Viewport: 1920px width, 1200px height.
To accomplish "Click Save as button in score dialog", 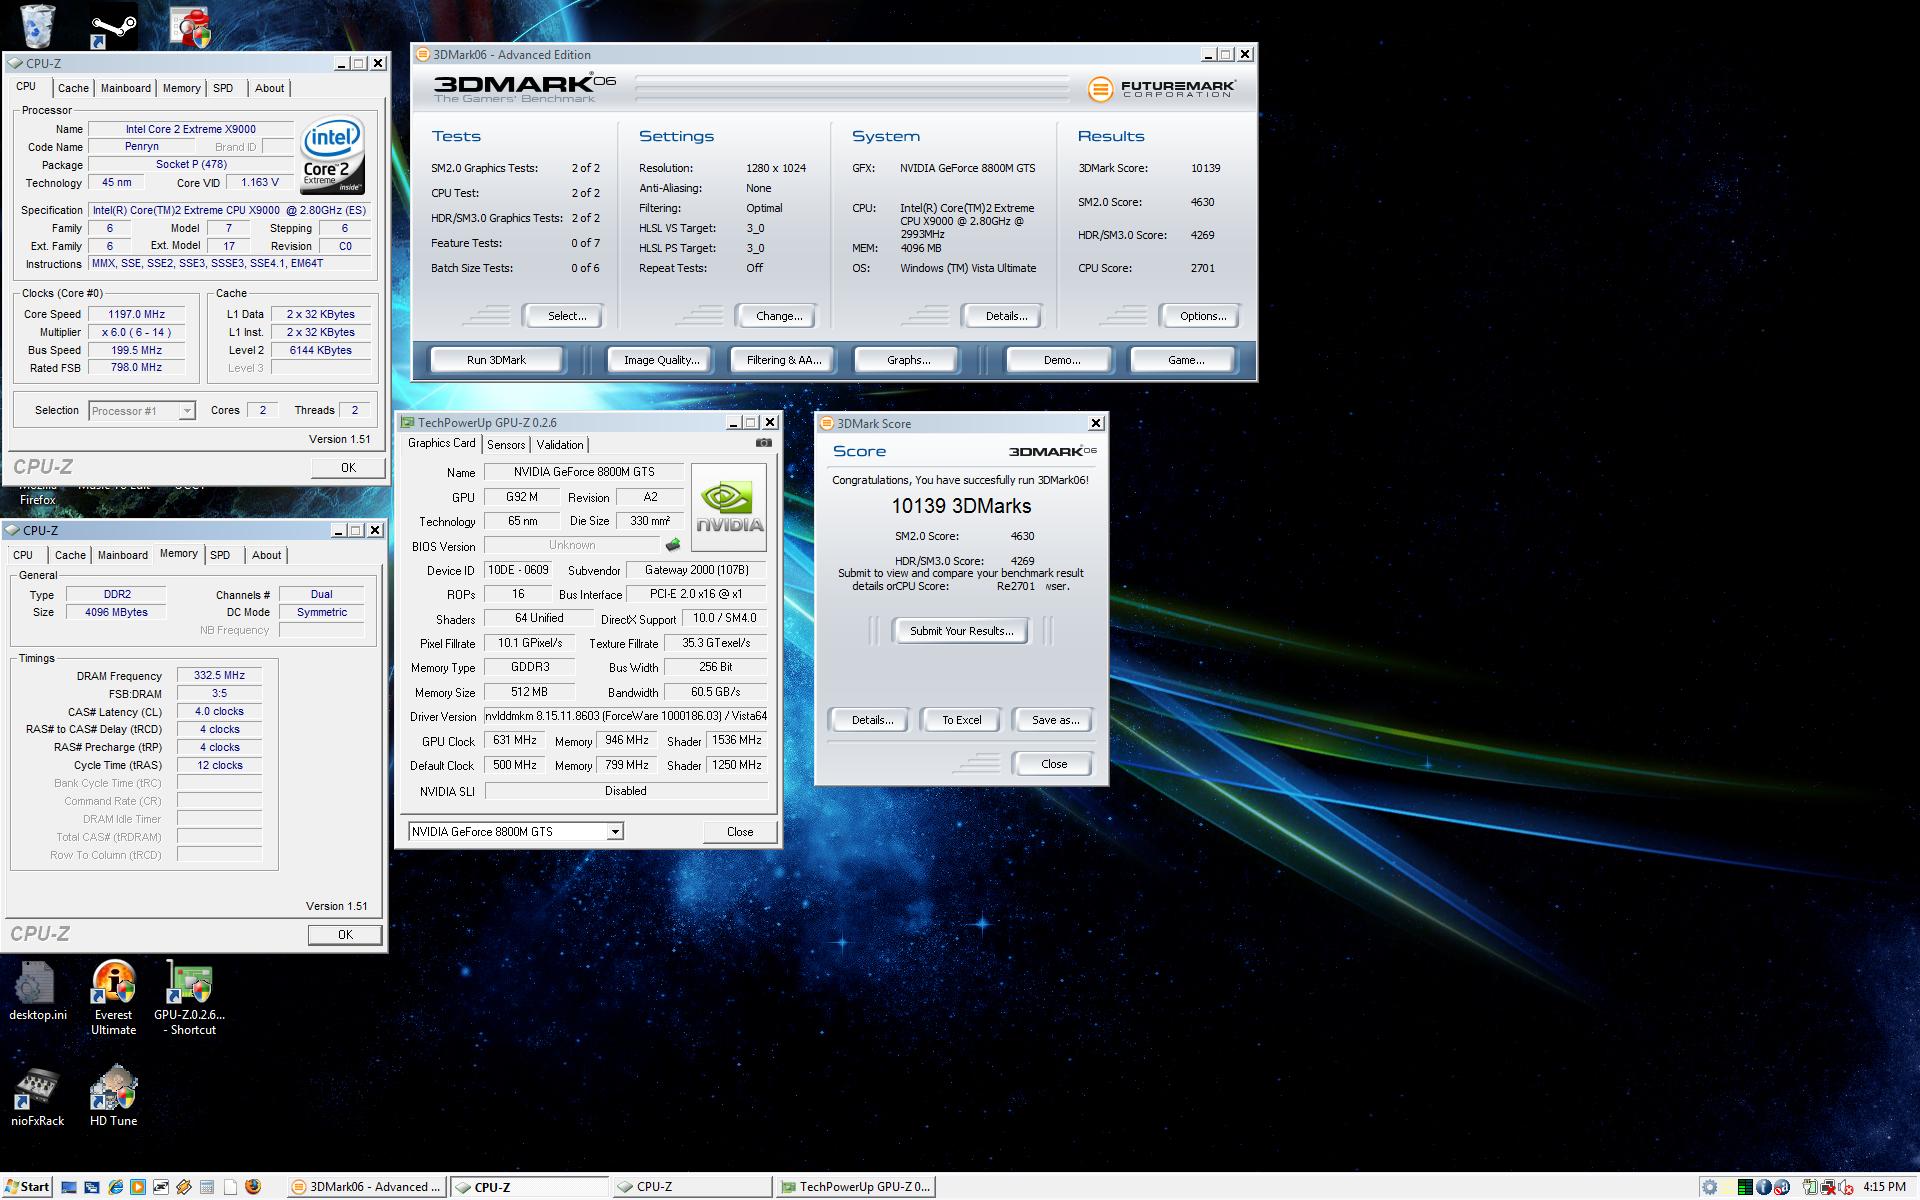I will (1055, 720).
